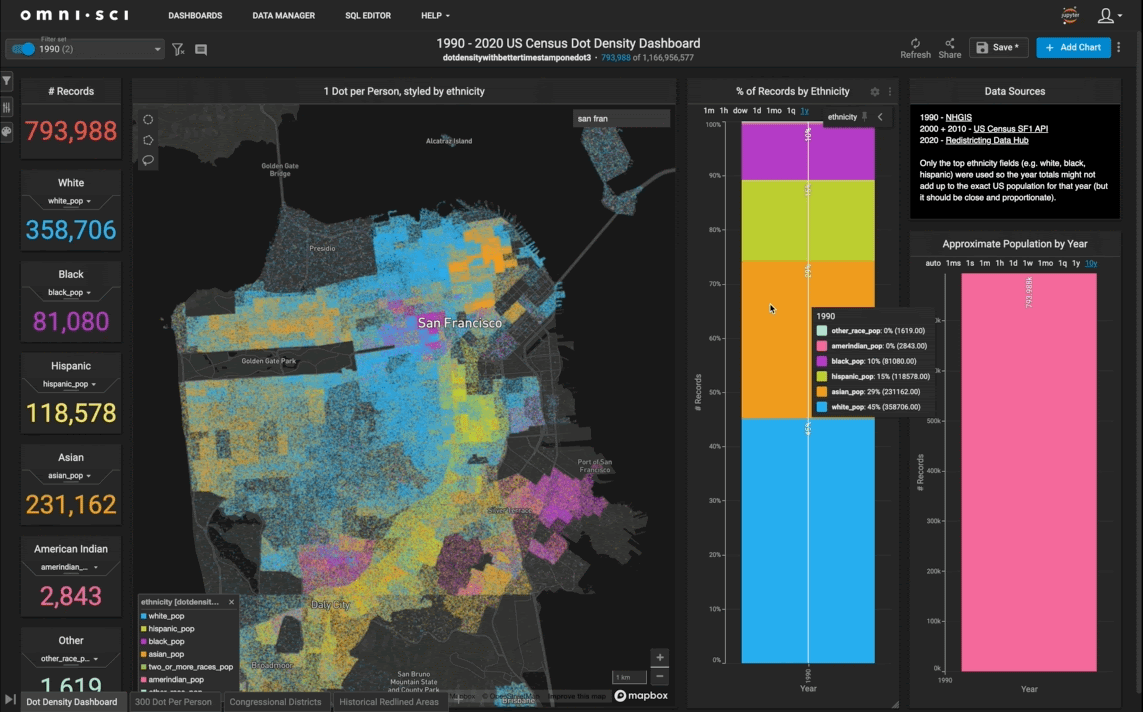Open settings gear on Ethnicity chart
The image size is (1143, 712).
click(875, 91)
